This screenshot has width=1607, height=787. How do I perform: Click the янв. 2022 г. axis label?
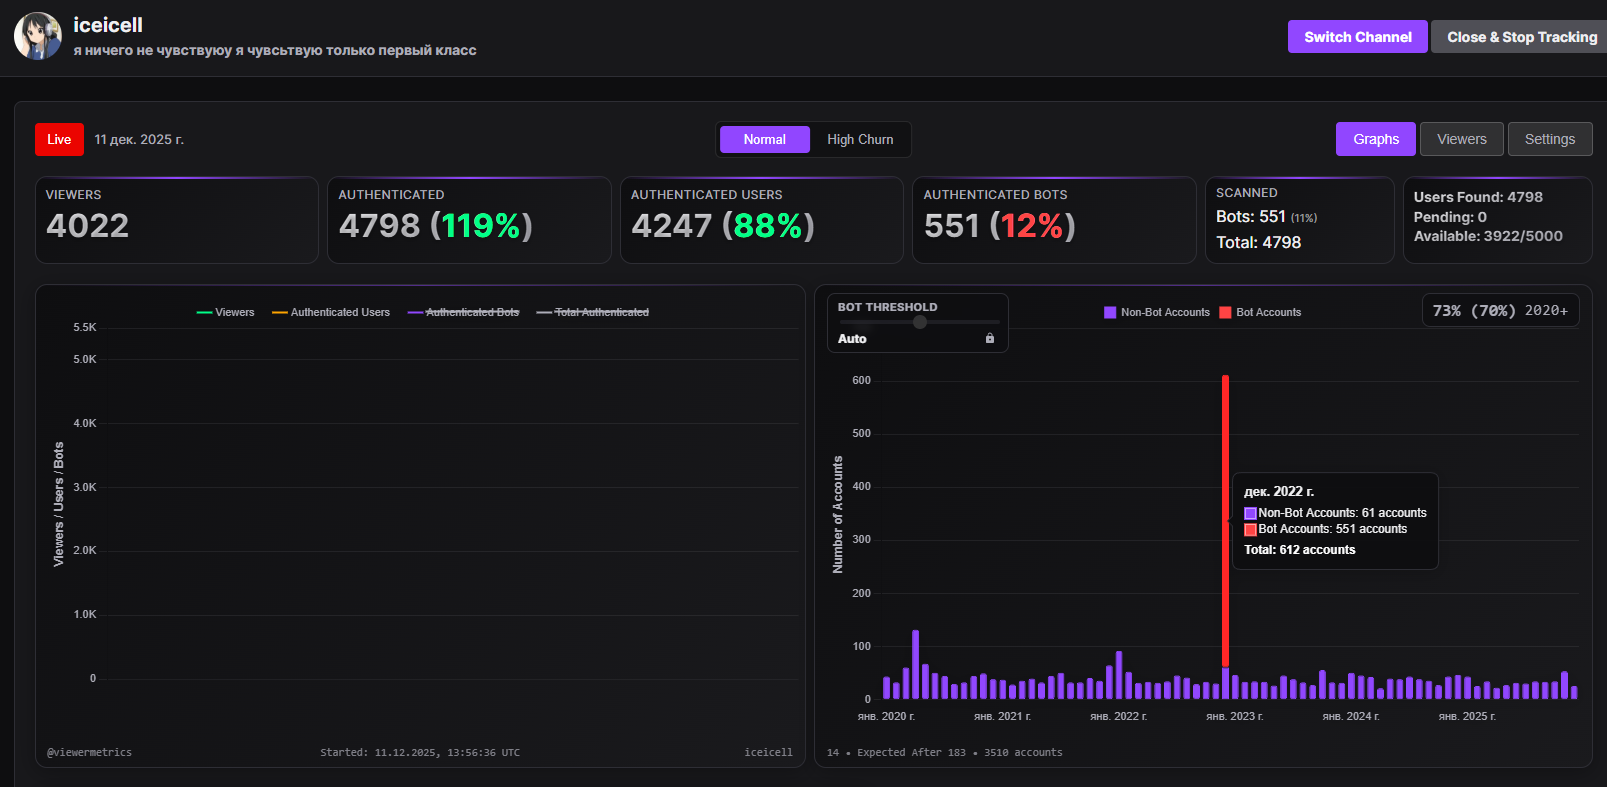(1118, 716)
